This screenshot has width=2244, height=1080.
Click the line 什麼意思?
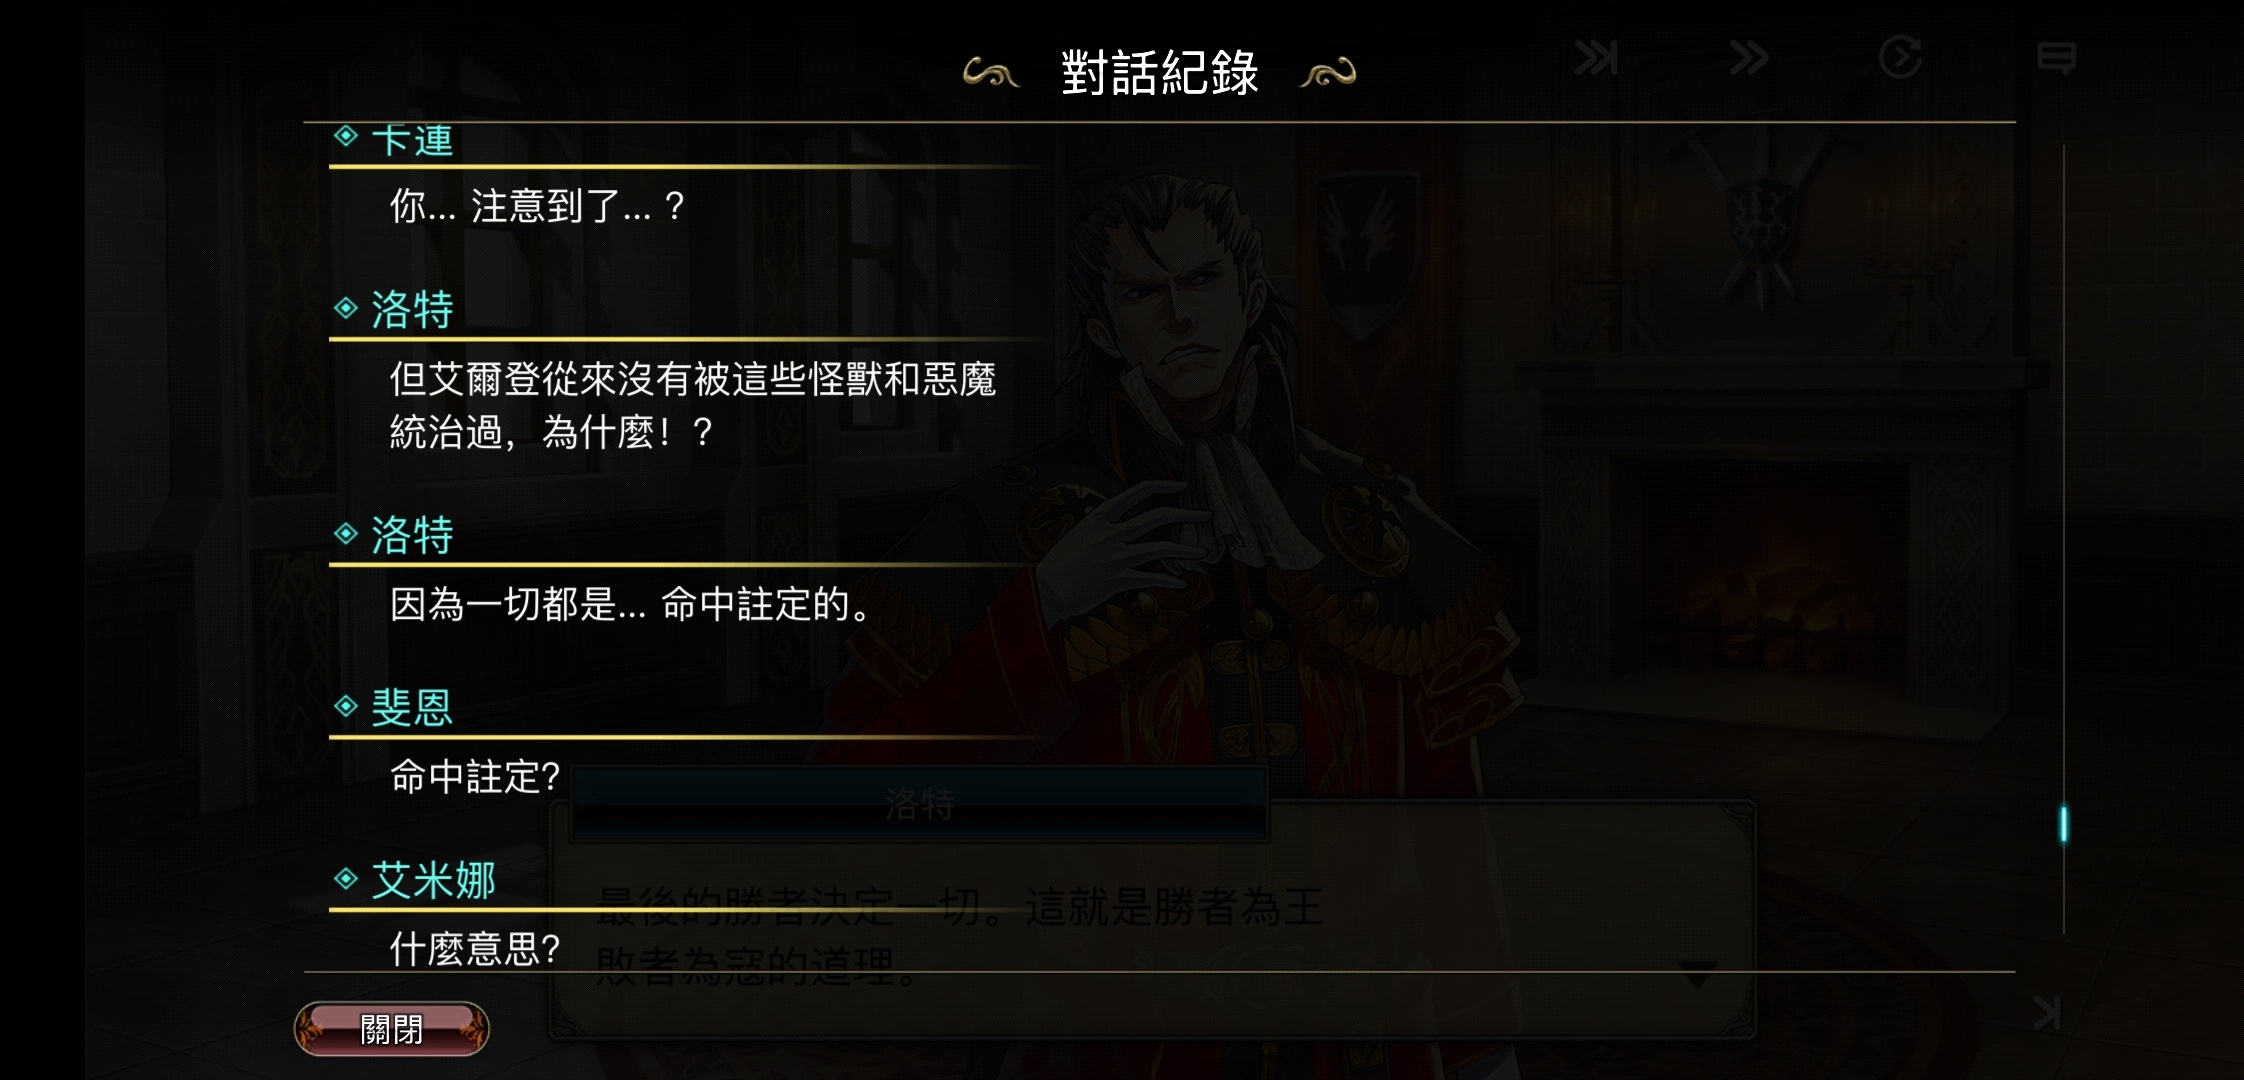pos(475,948)
